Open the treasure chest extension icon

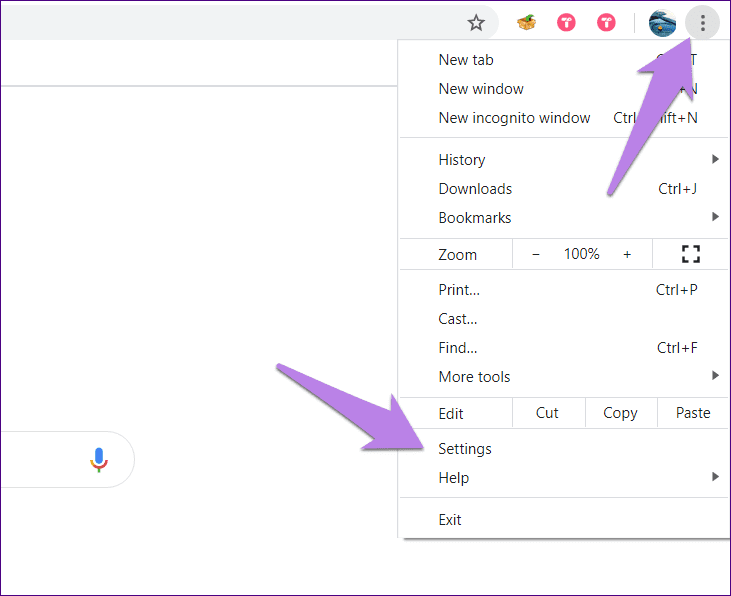click(x=526, y=22)
